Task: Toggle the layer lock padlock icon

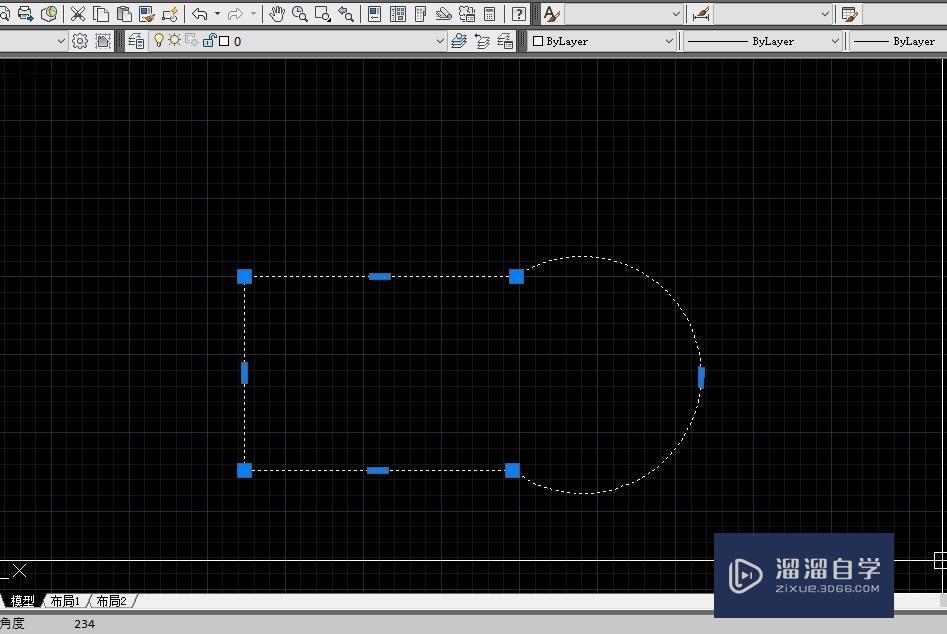Action: [x=211, y=40]
